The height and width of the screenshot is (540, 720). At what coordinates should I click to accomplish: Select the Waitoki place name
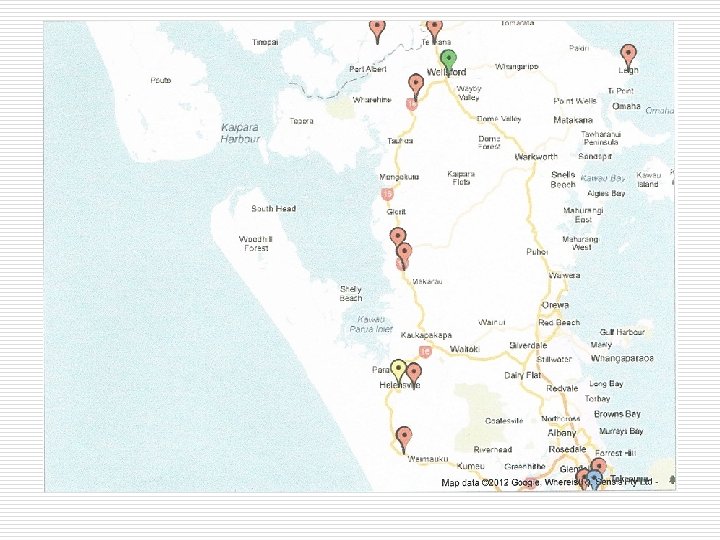465,349
